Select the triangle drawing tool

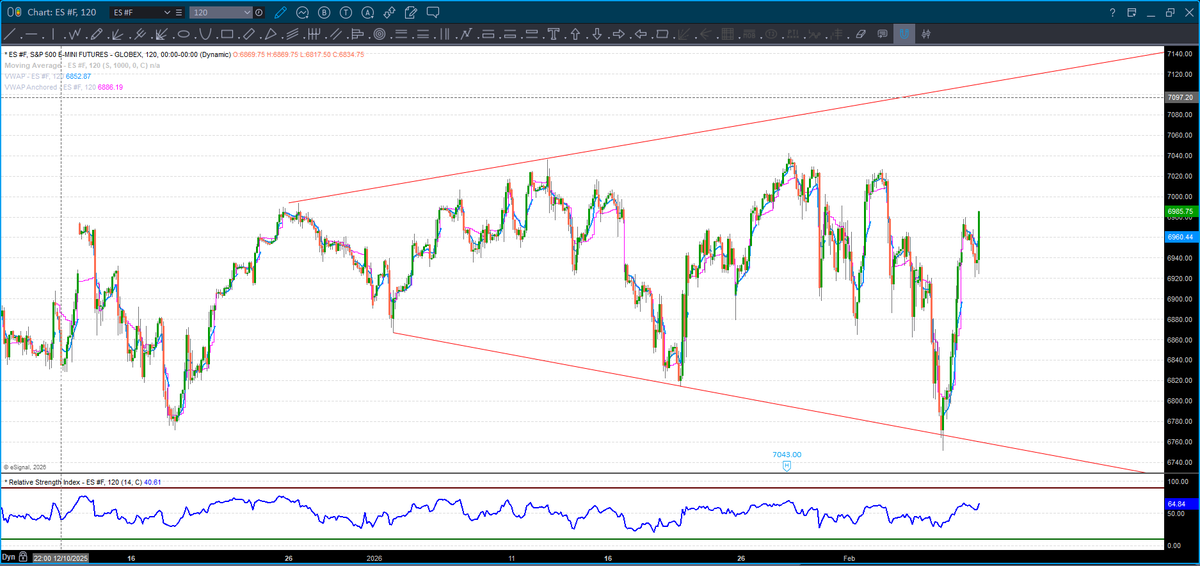tap(270, 34)
